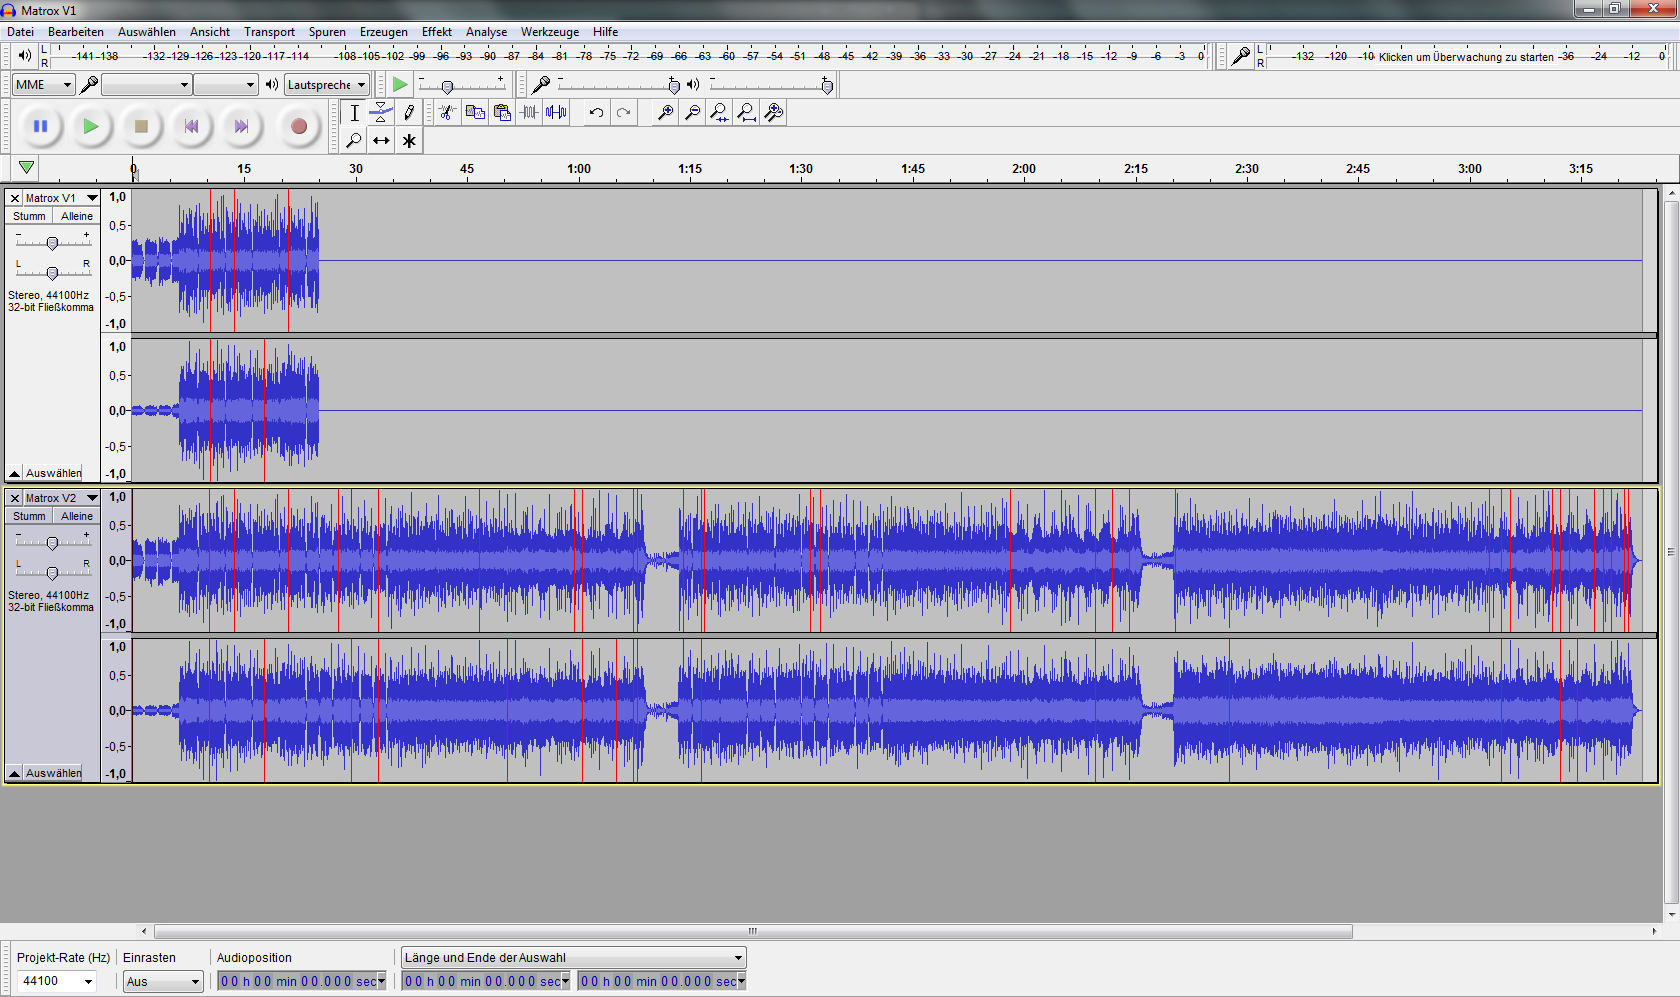Open the Effekt menu

click(x=436, y=32)
